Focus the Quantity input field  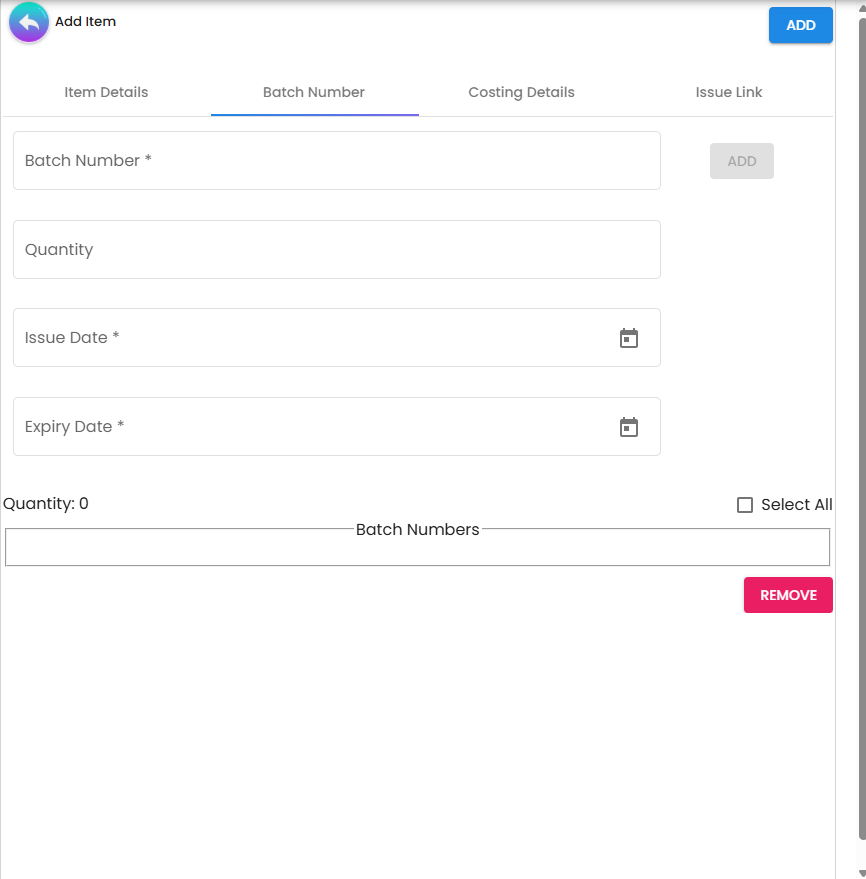click(x=300, y=249)
